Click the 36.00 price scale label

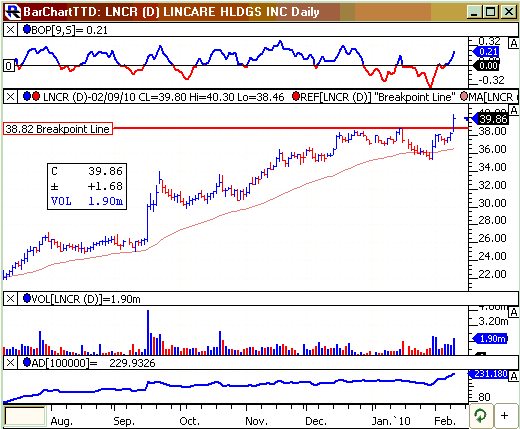click(492, 149)
